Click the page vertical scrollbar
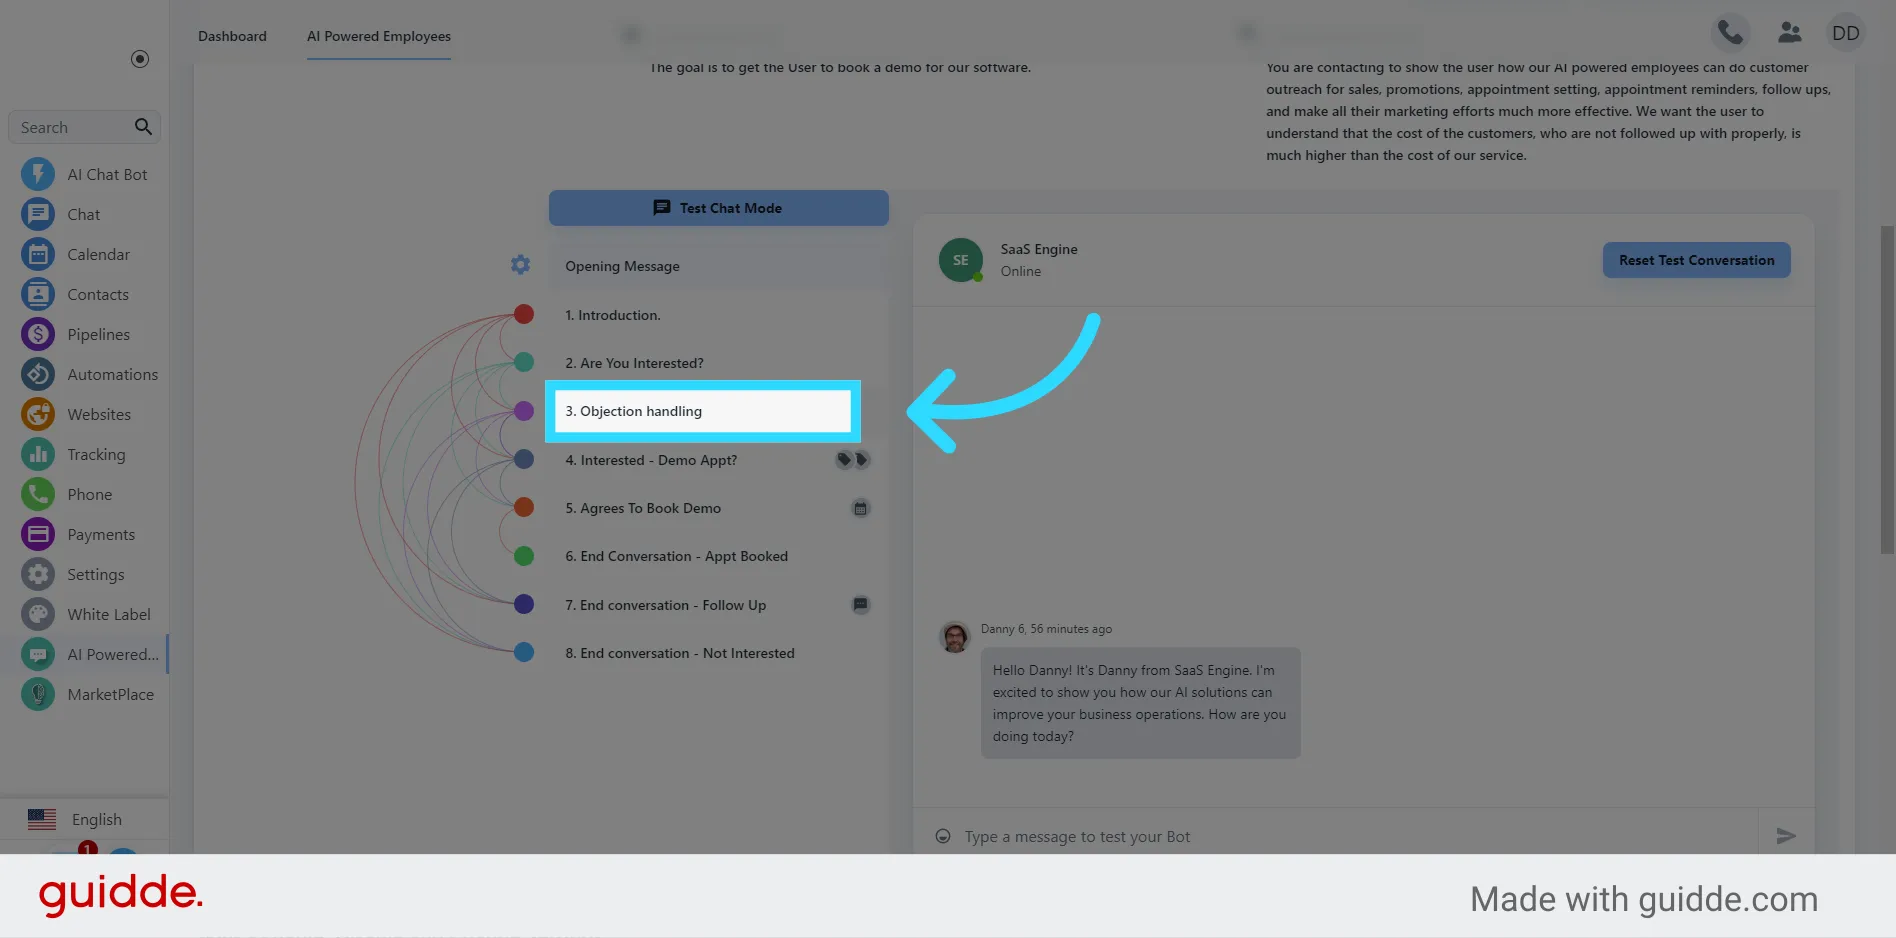The image size is (1896, 938). click(1887, 390)
